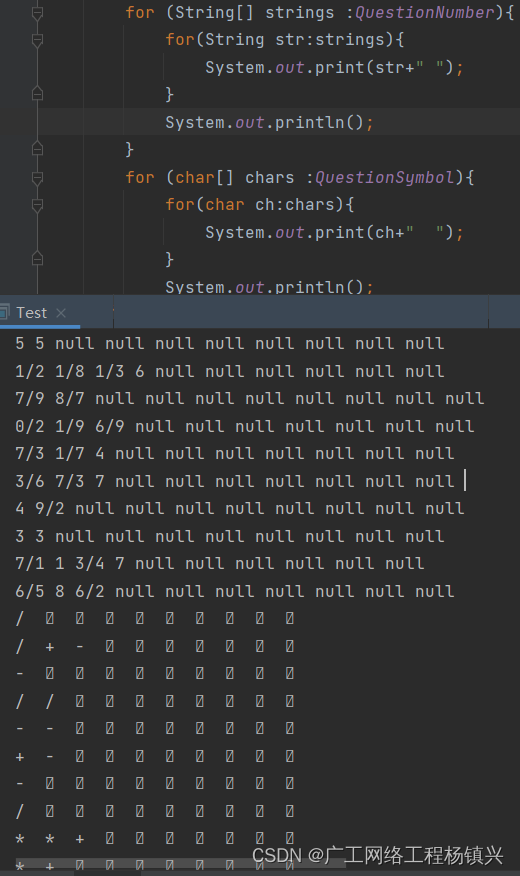The image size is (520, 876).
Task: Click the run window icon left of Test
Action: click(x=4, y=312)
